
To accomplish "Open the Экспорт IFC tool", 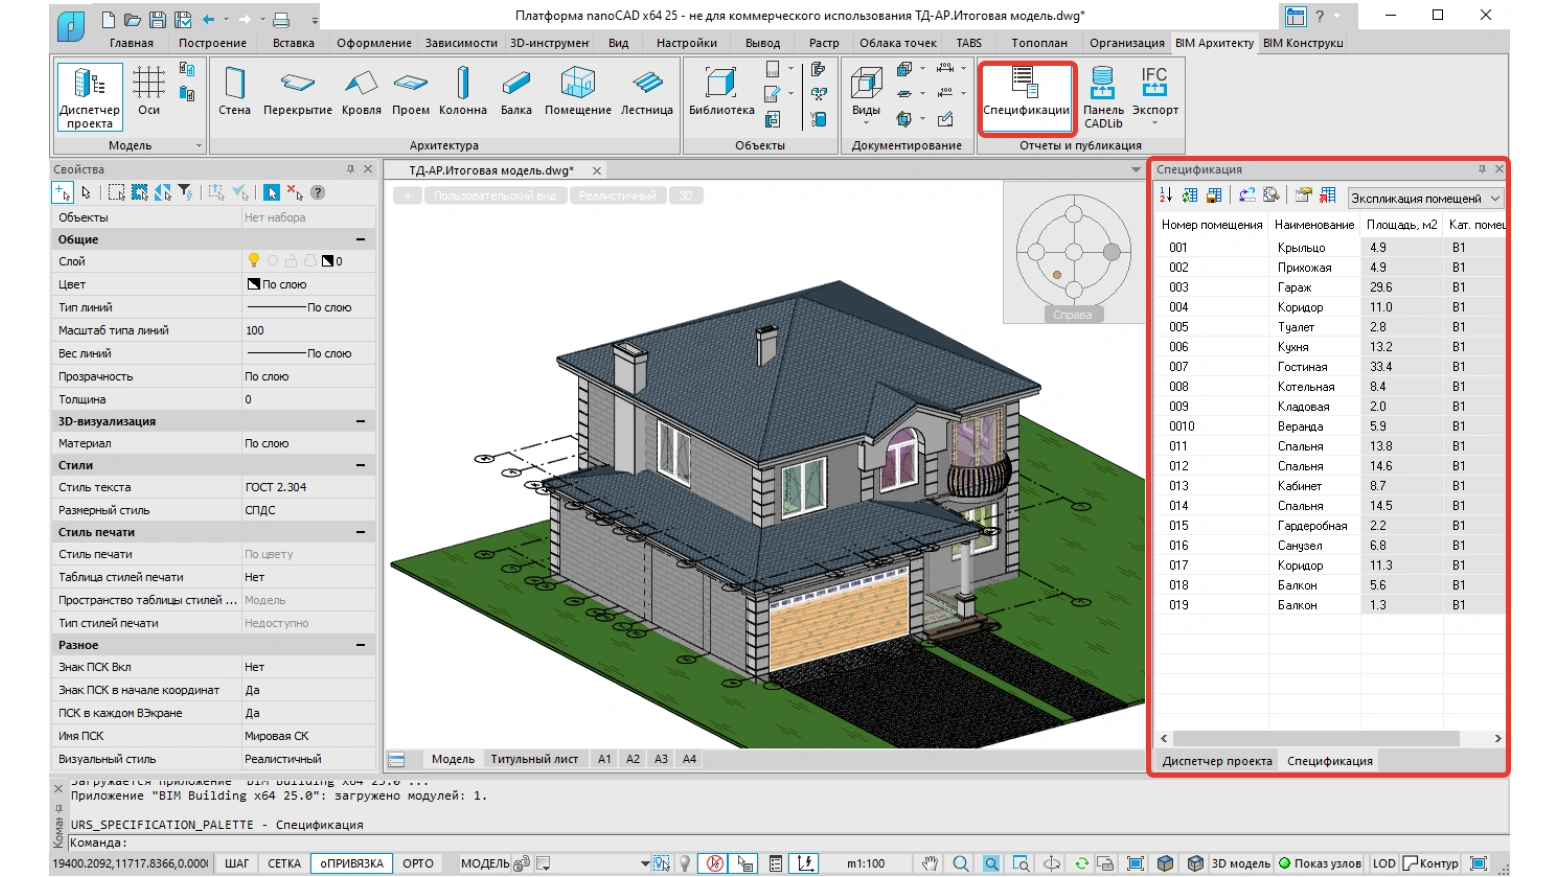I will point(1155,97).
